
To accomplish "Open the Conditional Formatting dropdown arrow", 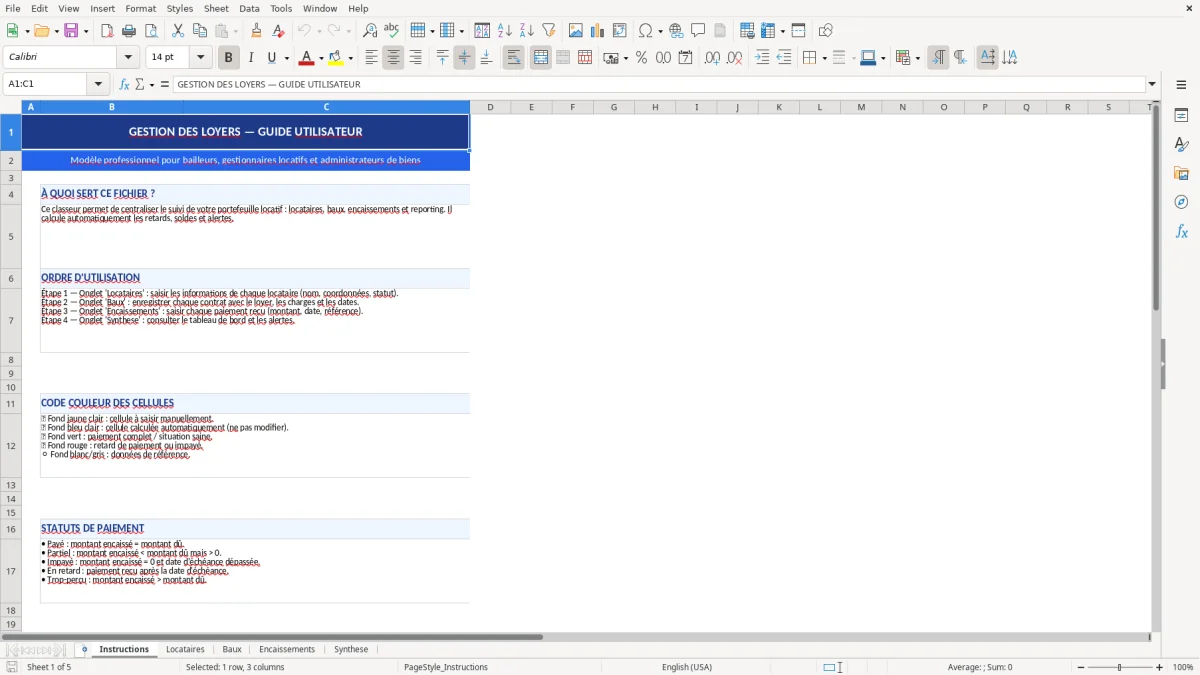I will click(x=917, y=58).
